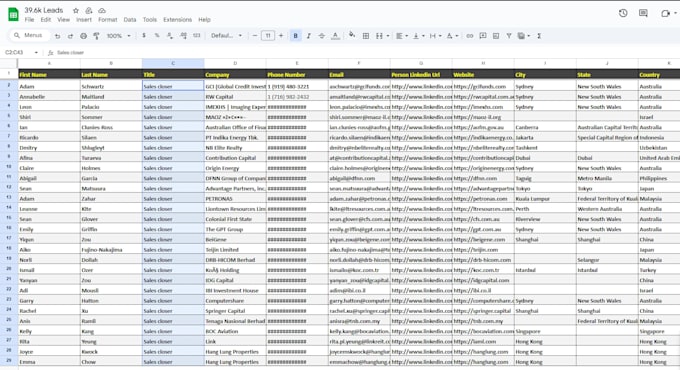Open the Extensions menu
680x370 pixels.
[177, 20]
